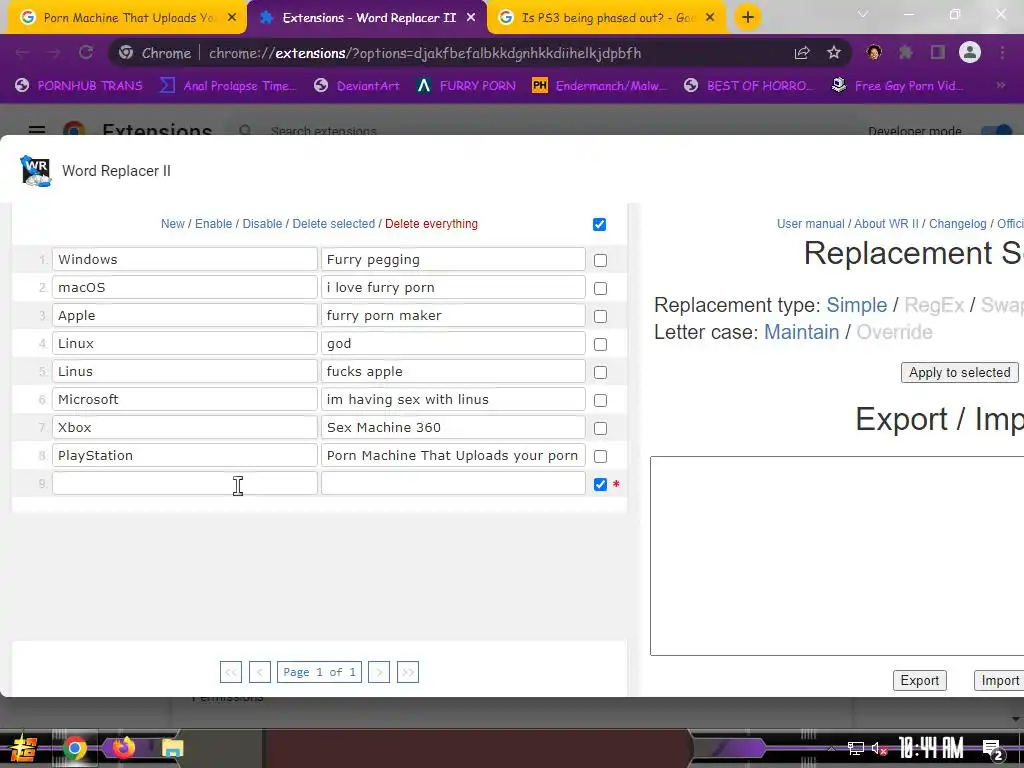This screenshot has height=768, width=1024.
Task: Click the Chrome taskbar icon
Action: click(74, 748)
